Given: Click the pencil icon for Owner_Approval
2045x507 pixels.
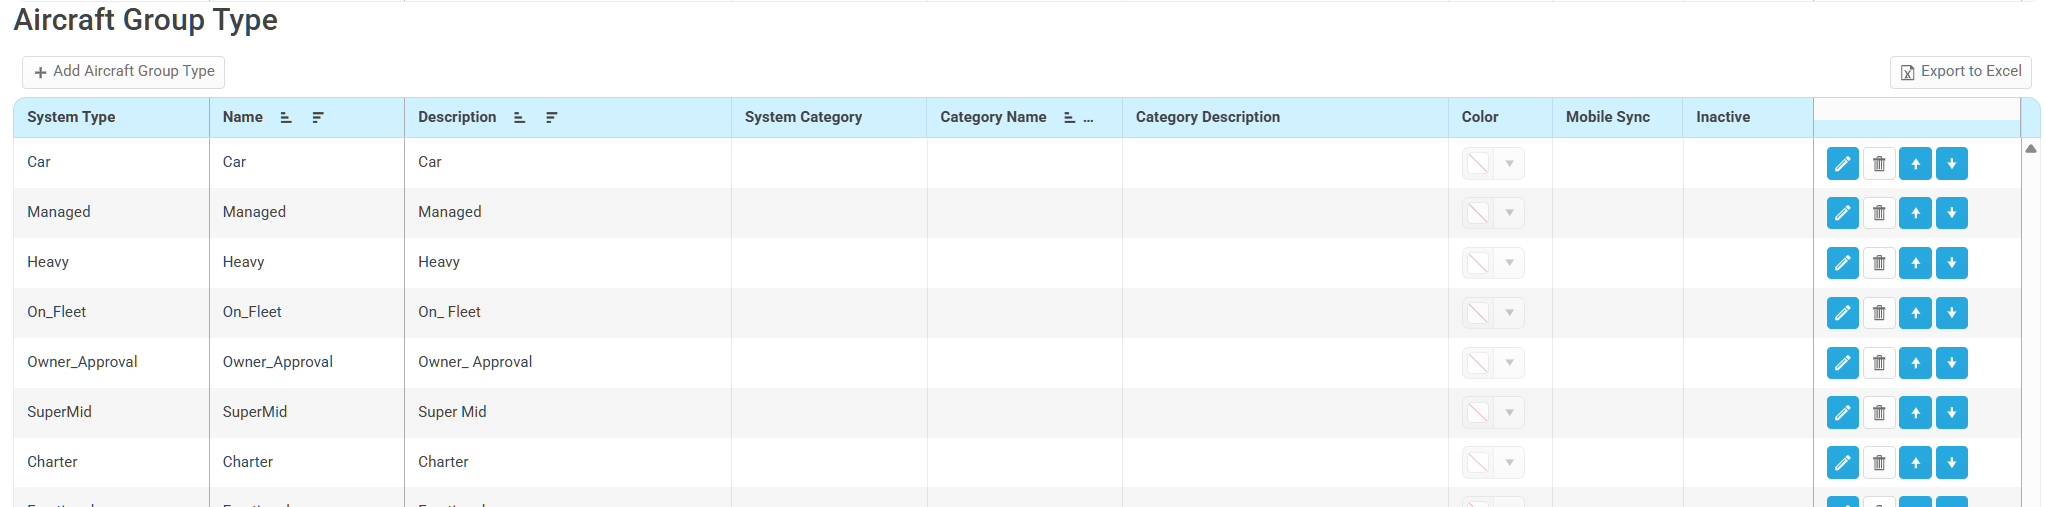Looking at the screenshot, I should [x=1842, y=363].
